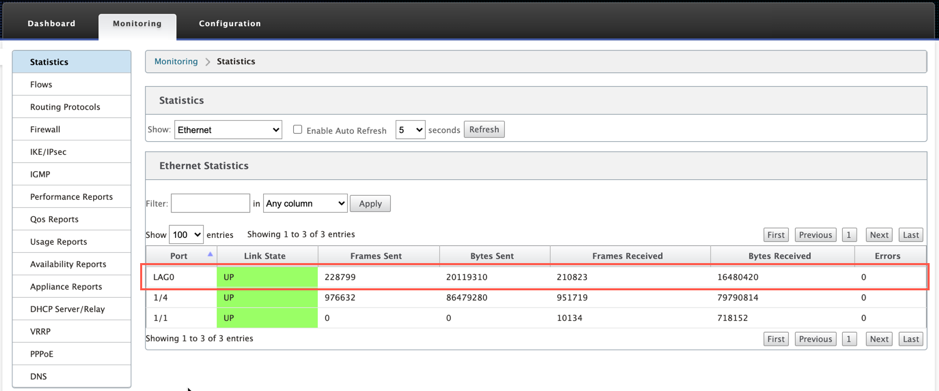Open the refresh seconds dropdown
939x391 pixels.
[x=410, y=129]
